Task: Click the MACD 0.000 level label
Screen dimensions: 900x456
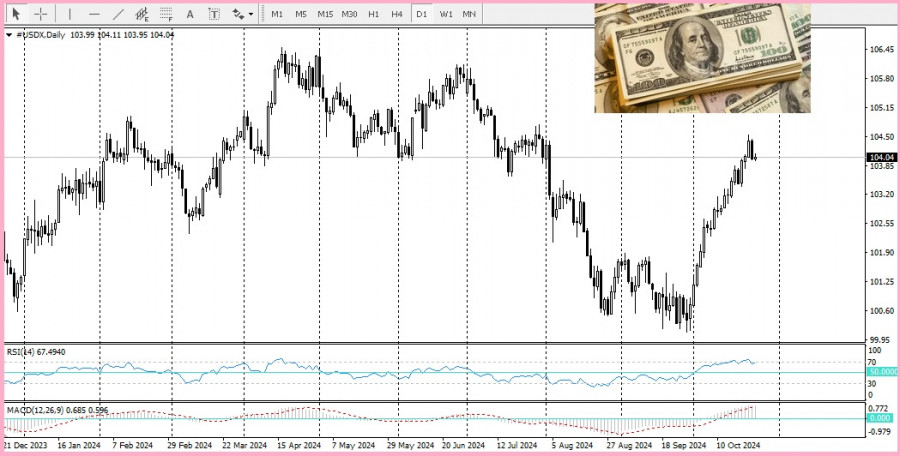Action: (880, 418)
